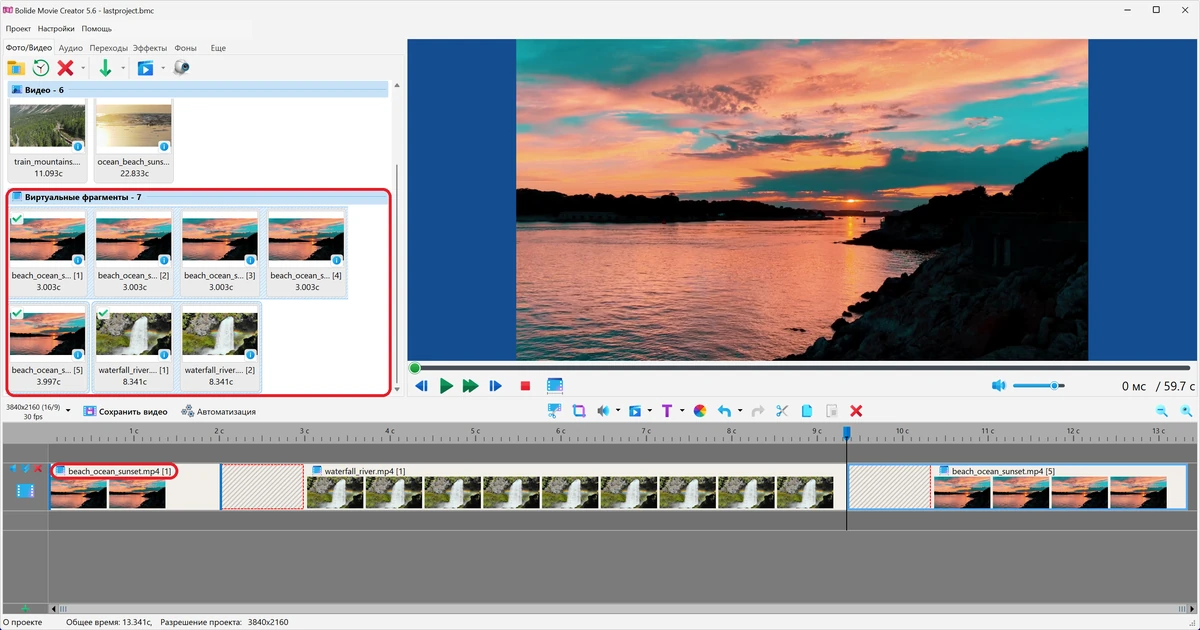Click the scissors cut tool

pos(782,411)
